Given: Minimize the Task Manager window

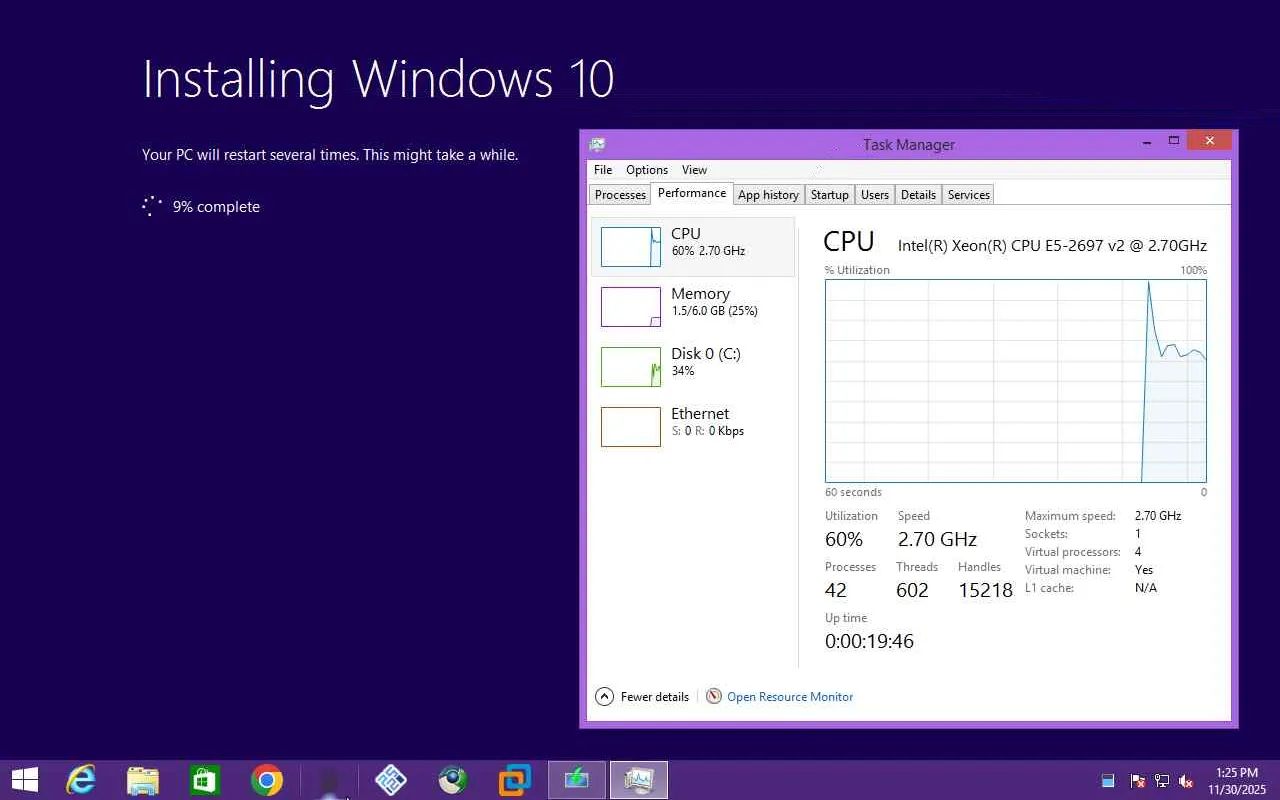Looking at the screenshot, I should click(x=1146, y=142).
